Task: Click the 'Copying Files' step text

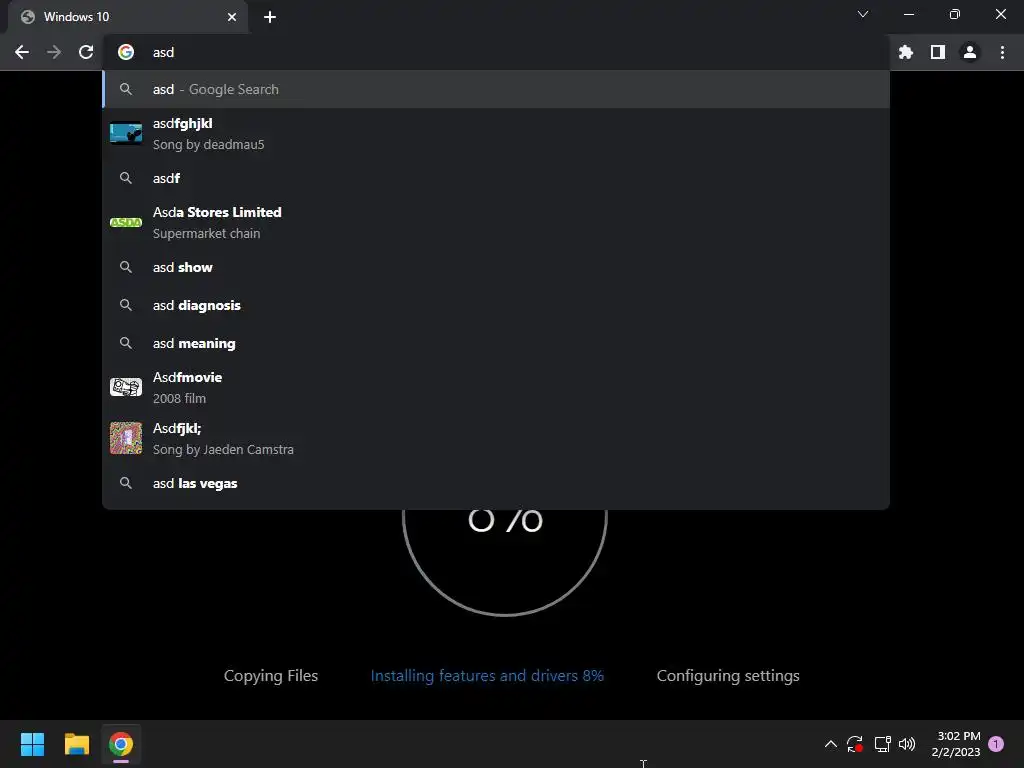Action: click(271, 676)
